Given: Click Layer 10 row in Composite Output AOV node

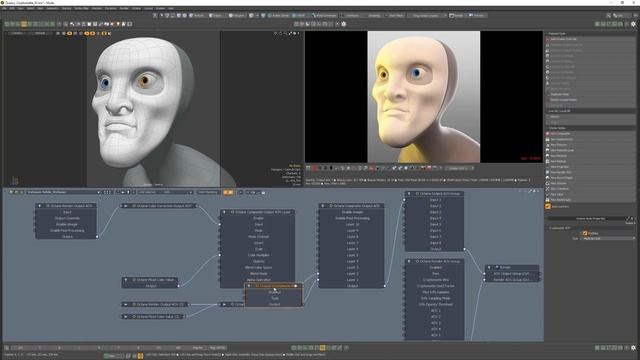Looking at the screenshot, I should point(352,224).
